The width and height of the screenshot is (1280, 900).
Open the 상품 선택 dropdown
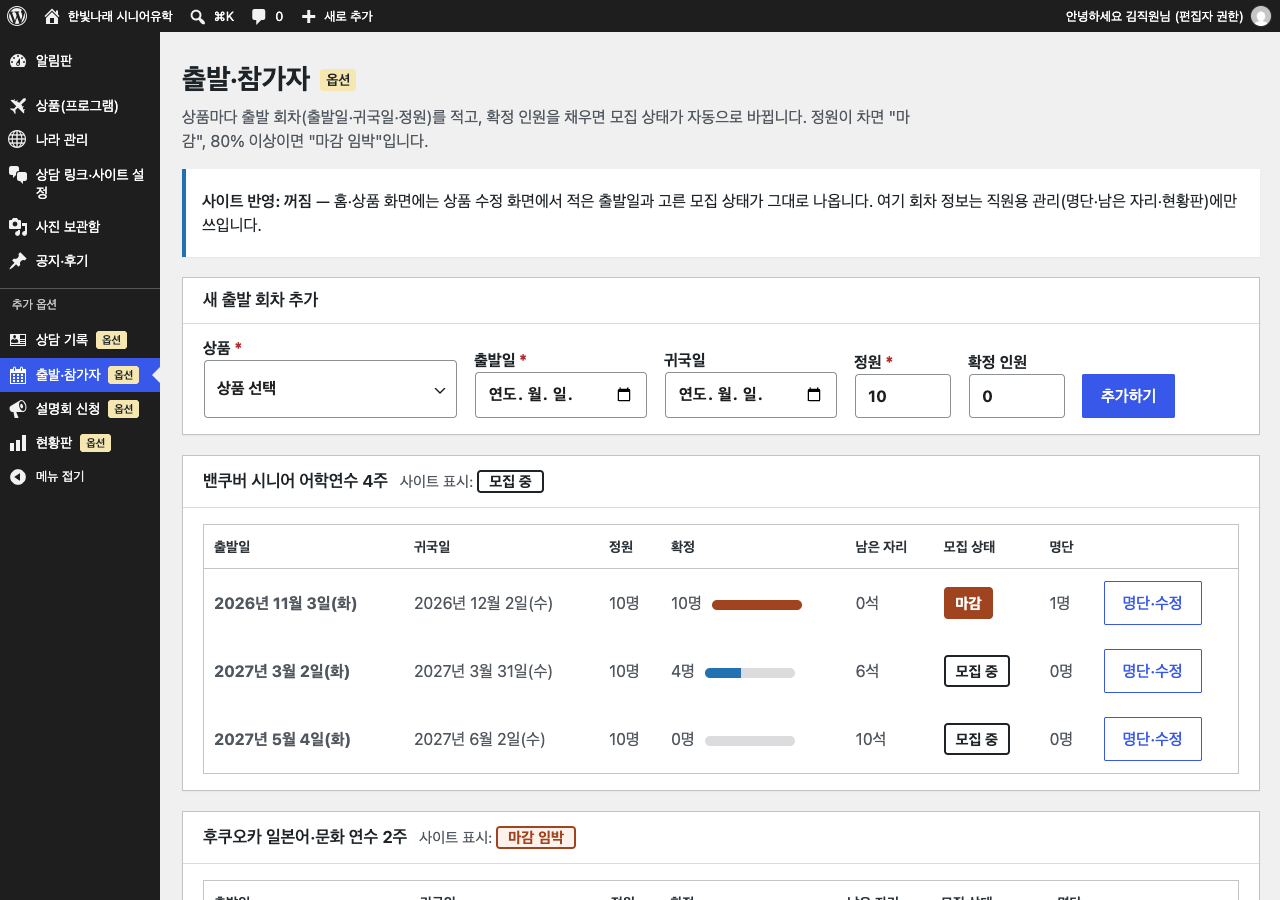click(330, 389)
